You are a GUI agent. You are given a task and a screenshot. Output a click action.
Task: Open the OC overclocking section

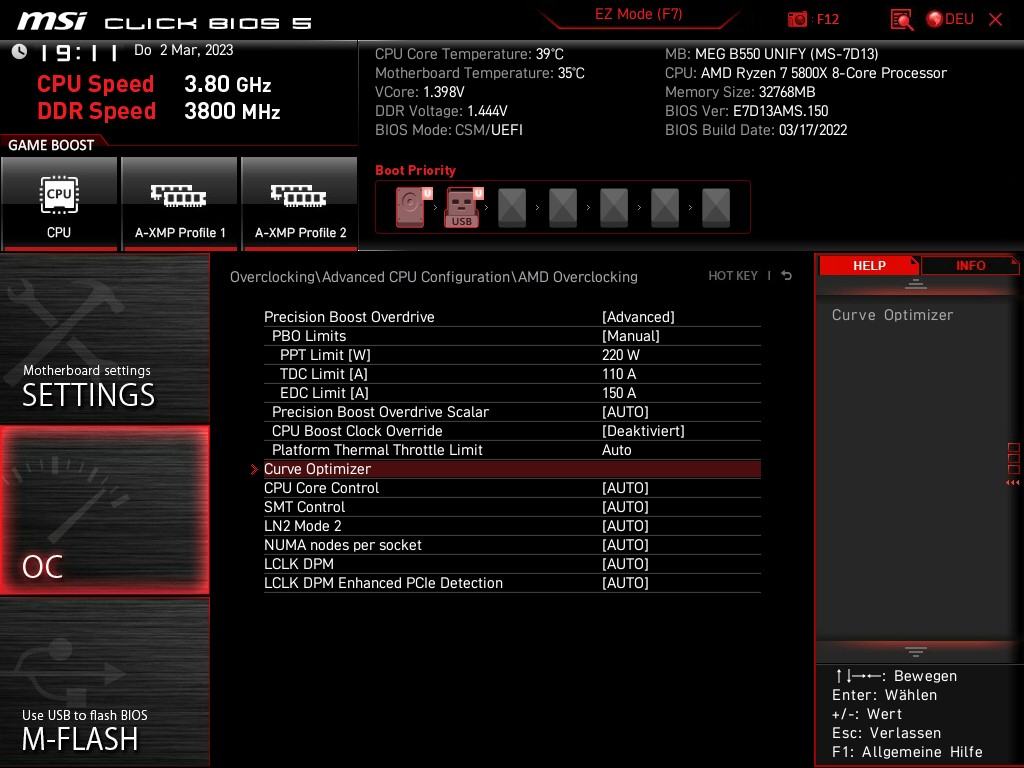104,510
